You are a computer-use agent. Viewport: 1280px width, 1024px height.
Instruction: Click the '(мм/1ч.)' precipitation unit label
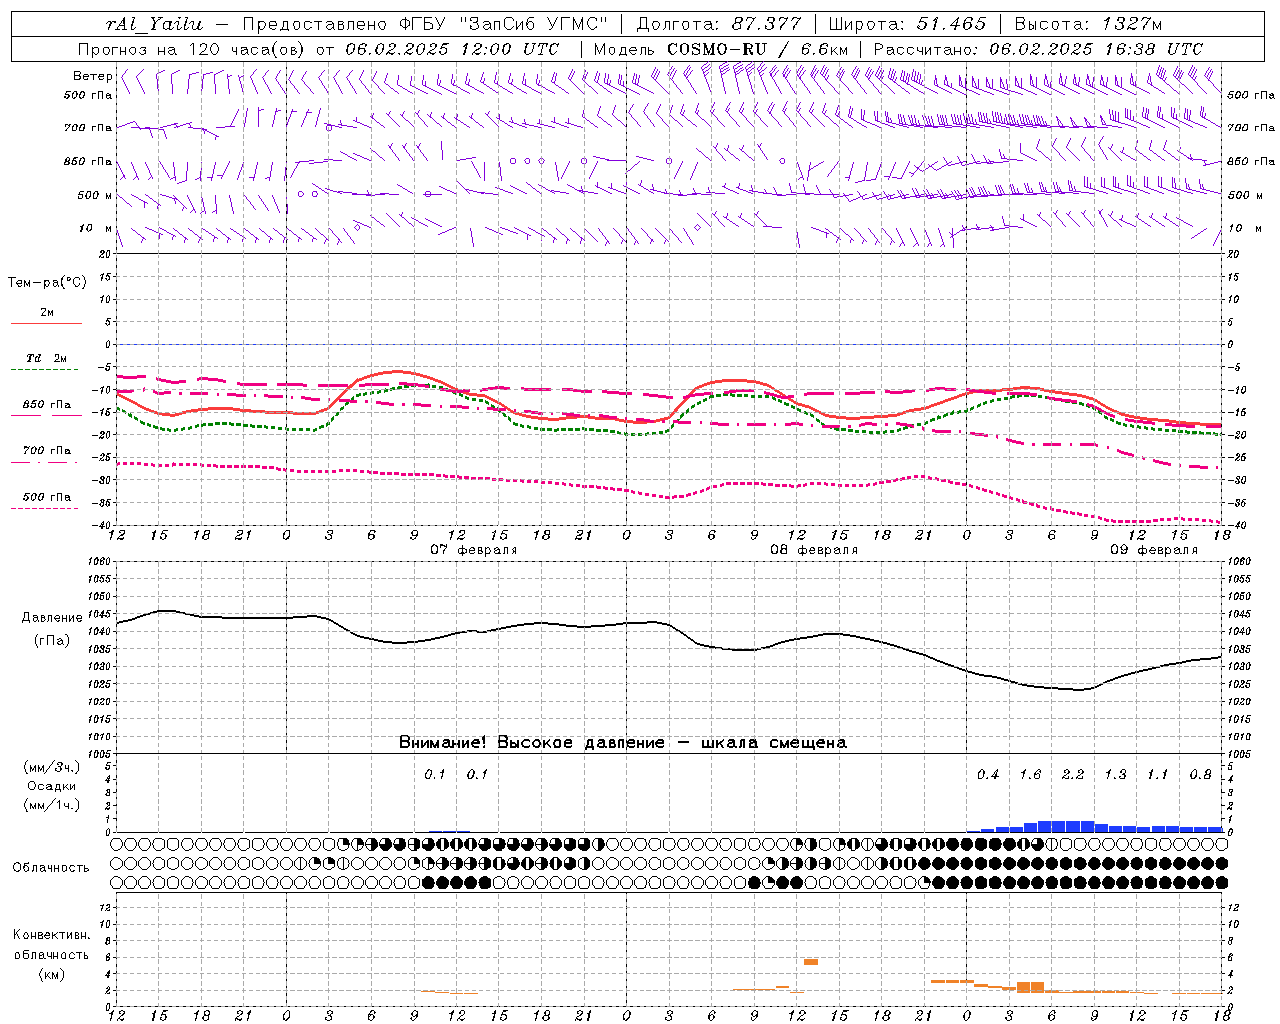click(x=52, y=805)
